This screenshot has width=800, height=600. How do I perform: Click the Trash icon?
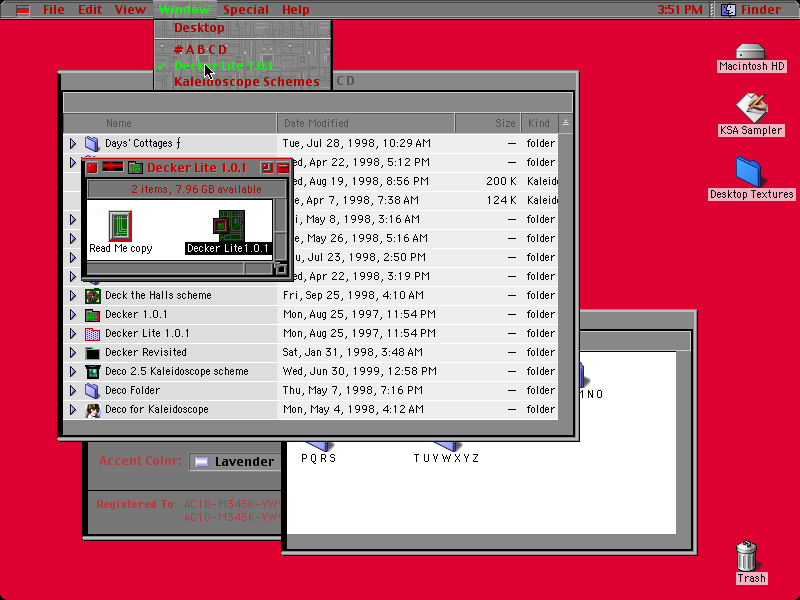[x=746, y=556]
